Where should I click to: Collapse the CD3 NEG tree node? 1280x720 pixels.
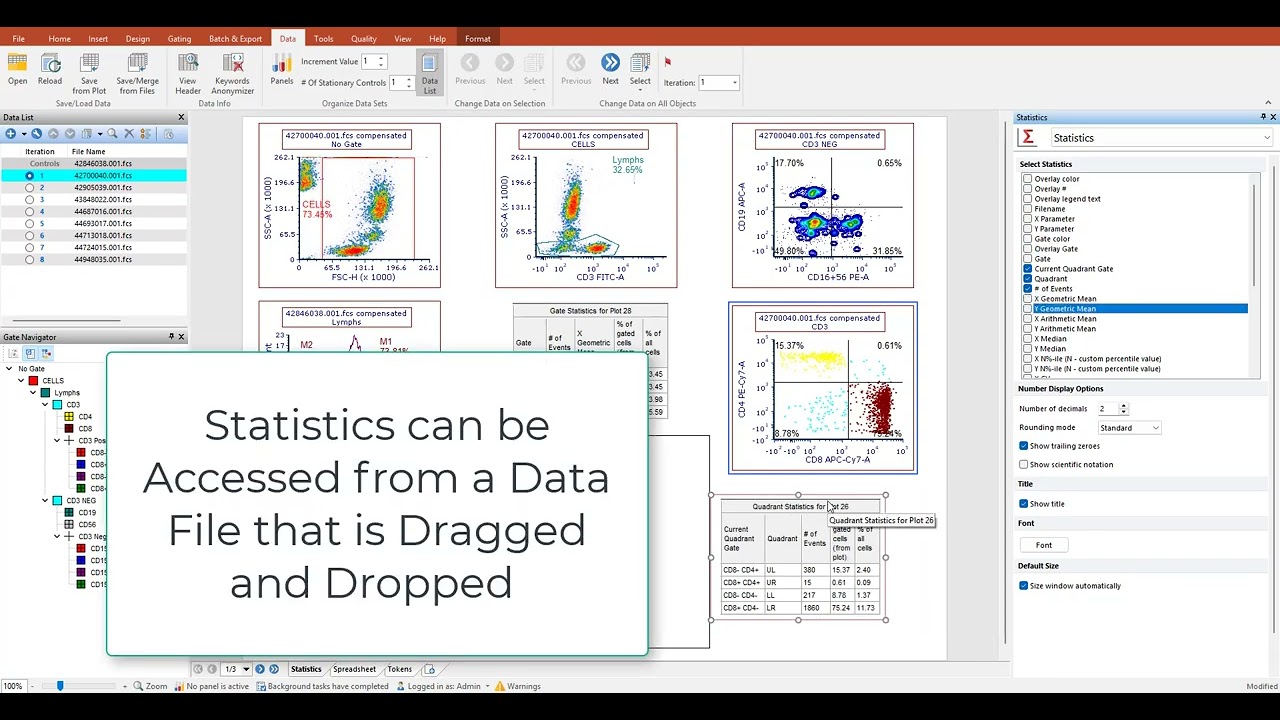[x=45, y=501]
